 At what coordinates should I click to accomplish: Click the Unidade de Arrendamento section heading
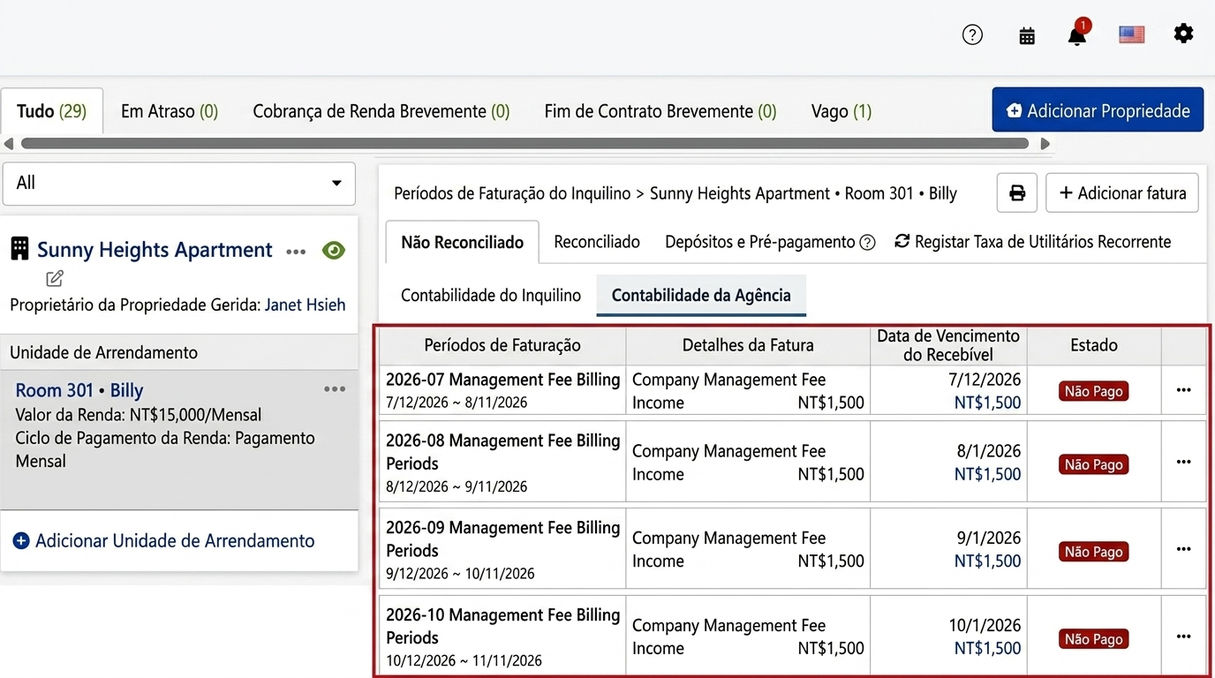[x=104, y=352]
